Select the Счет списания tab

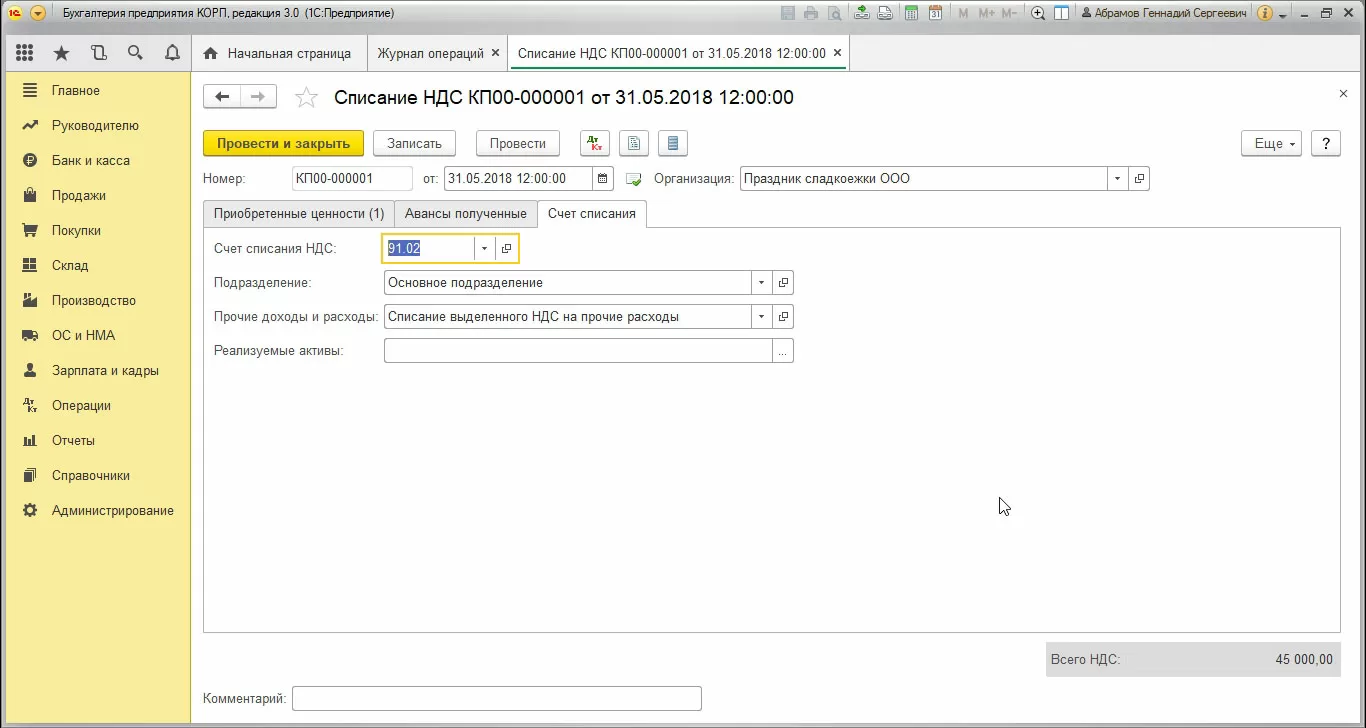[x=592, y=214]
